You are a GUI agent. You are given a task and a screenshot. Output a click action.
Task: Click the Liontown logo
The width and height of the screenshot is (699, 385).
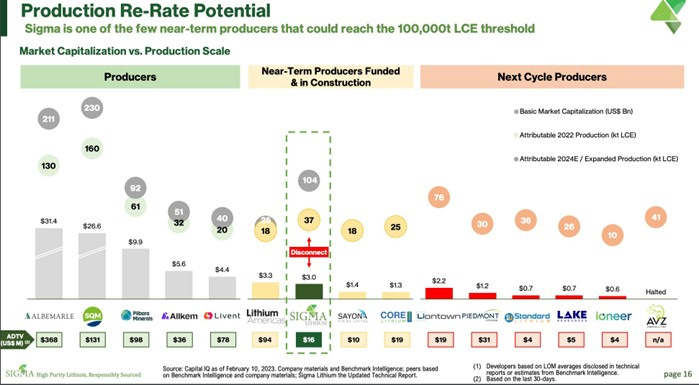(x=438, y=316)
